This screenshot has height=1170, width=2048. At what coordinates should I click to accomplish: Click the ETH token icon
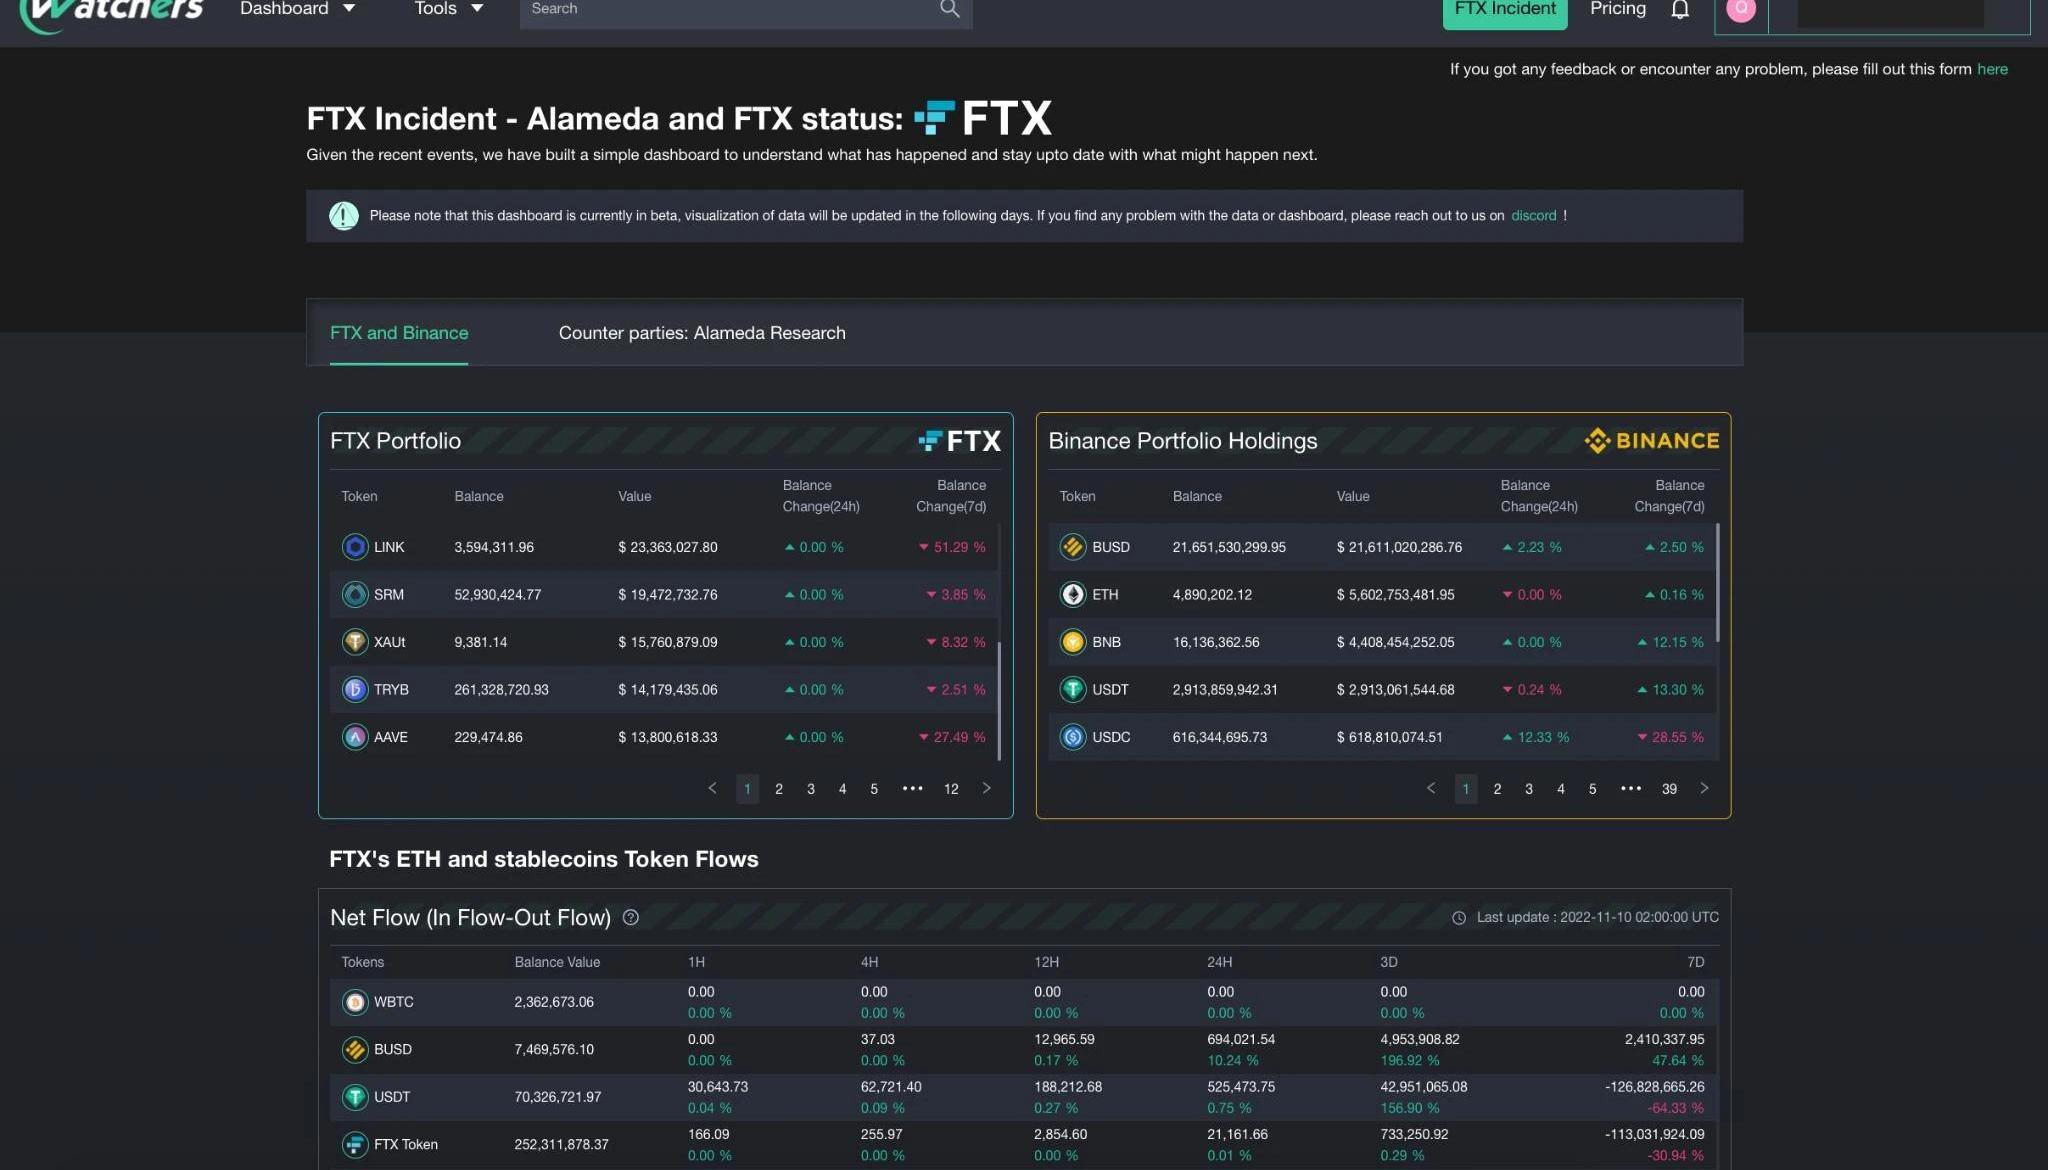coord(1073,594)
